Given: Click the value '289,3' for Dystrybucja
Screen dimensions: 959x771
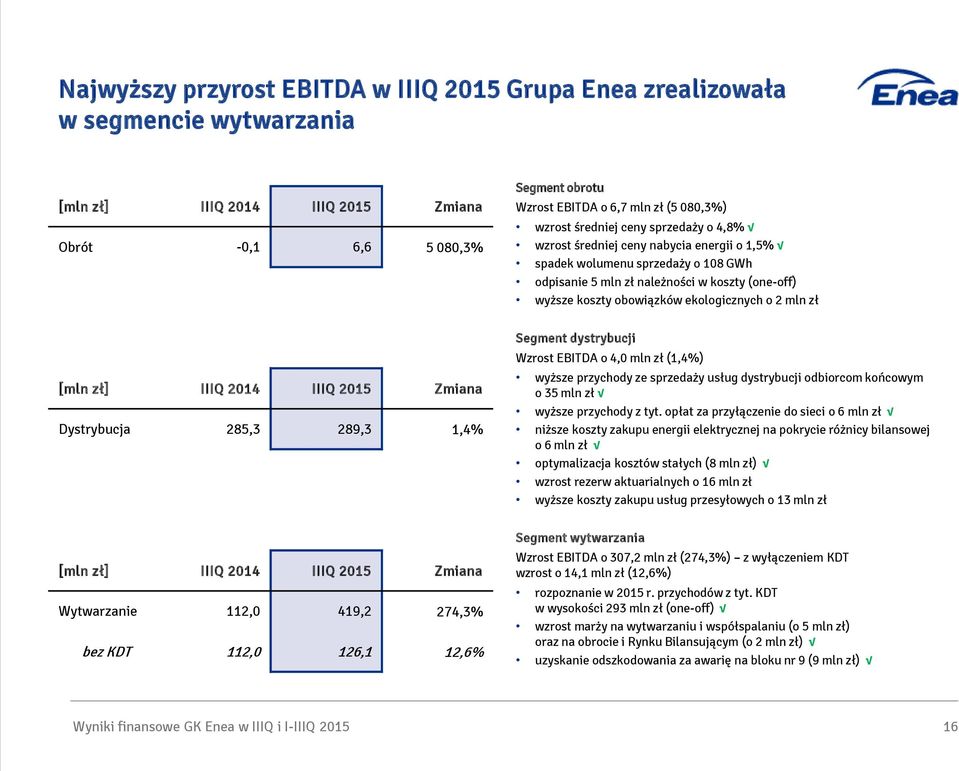Looking at the screenshot, I should coord(354,429).
